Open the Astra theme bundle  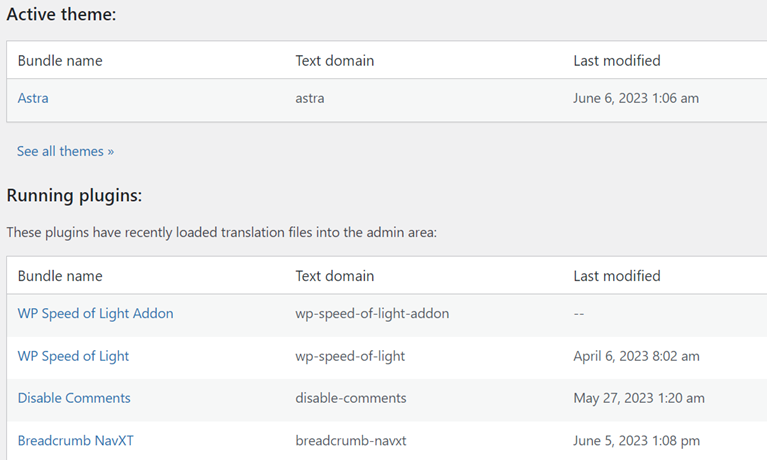(33, 98)
